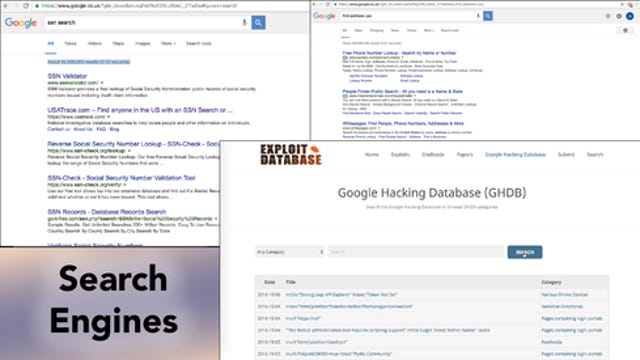This screenshot has width=640, height=360.
Task: Click the blue search icon in the left Google window
Action: [258, 22]
